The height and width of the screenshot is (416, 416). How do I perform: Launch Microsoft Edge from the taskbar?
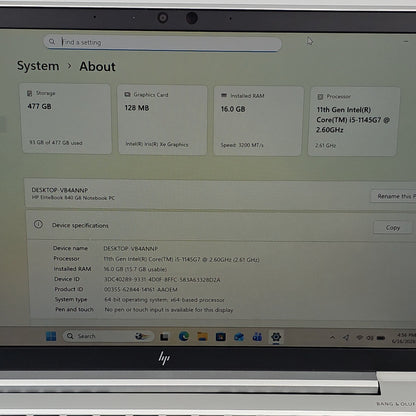coord(184,337)
